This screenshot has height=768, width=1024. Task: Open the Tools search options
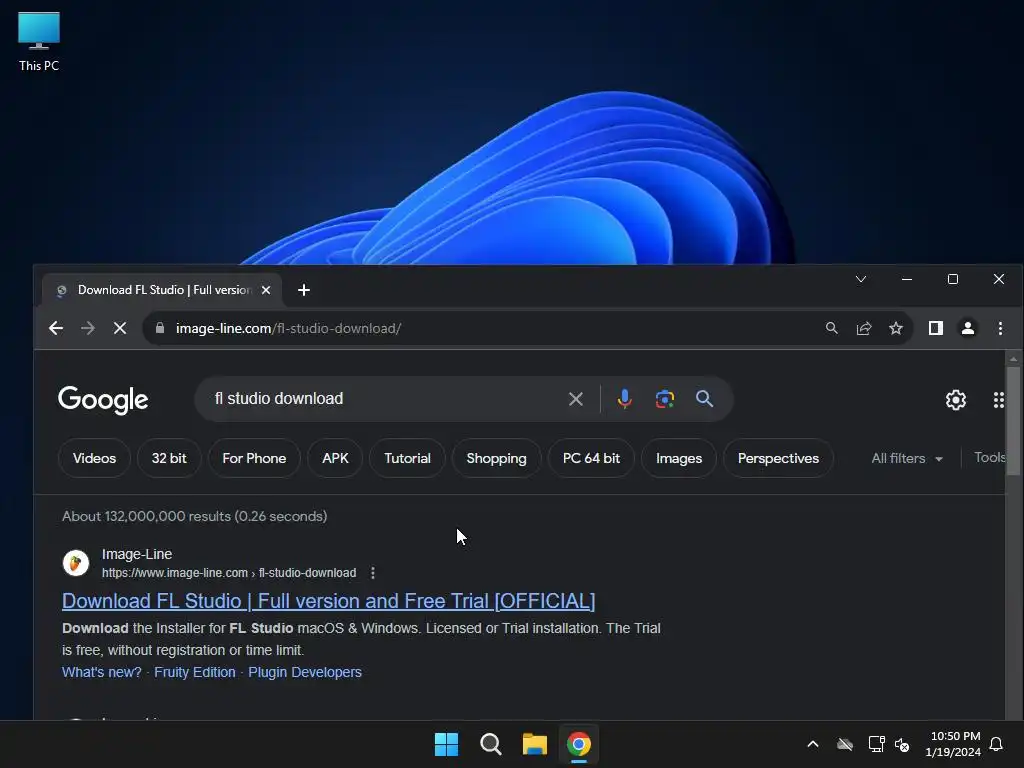click(x=989, y=458)
